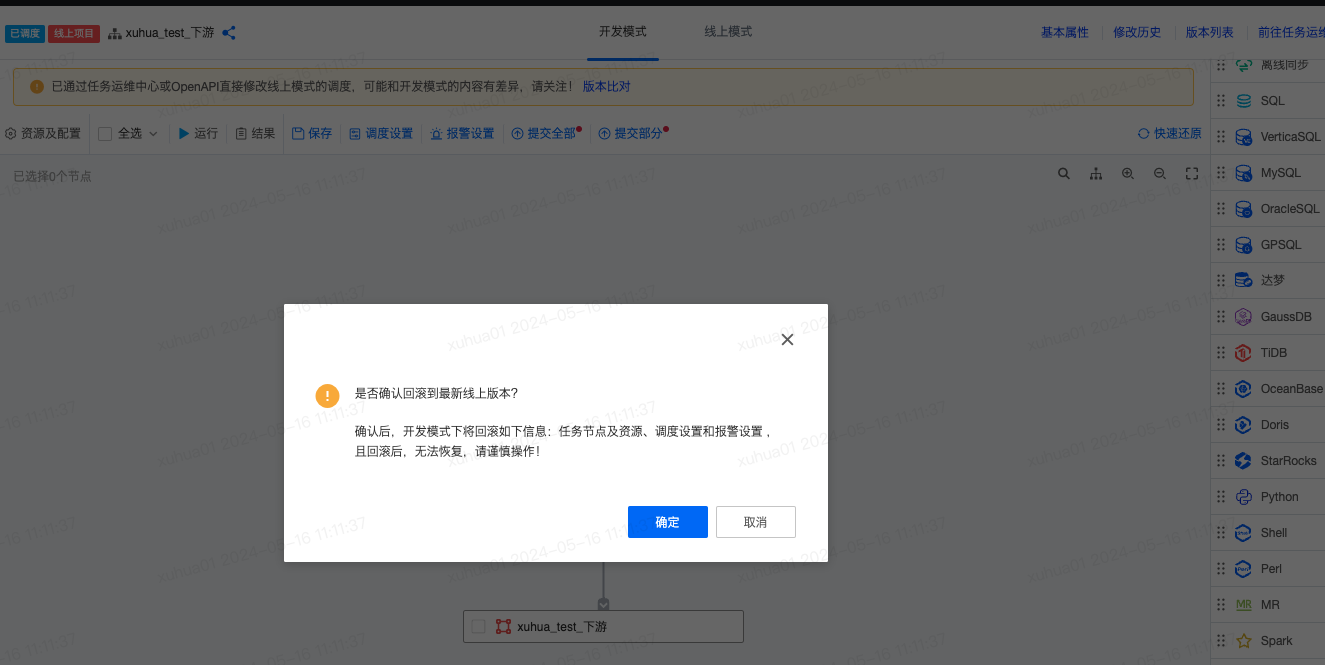The width and height of the screenshot is (1325, 665).
Task: Click the zoom out icon
Action: click(1160, 173)
